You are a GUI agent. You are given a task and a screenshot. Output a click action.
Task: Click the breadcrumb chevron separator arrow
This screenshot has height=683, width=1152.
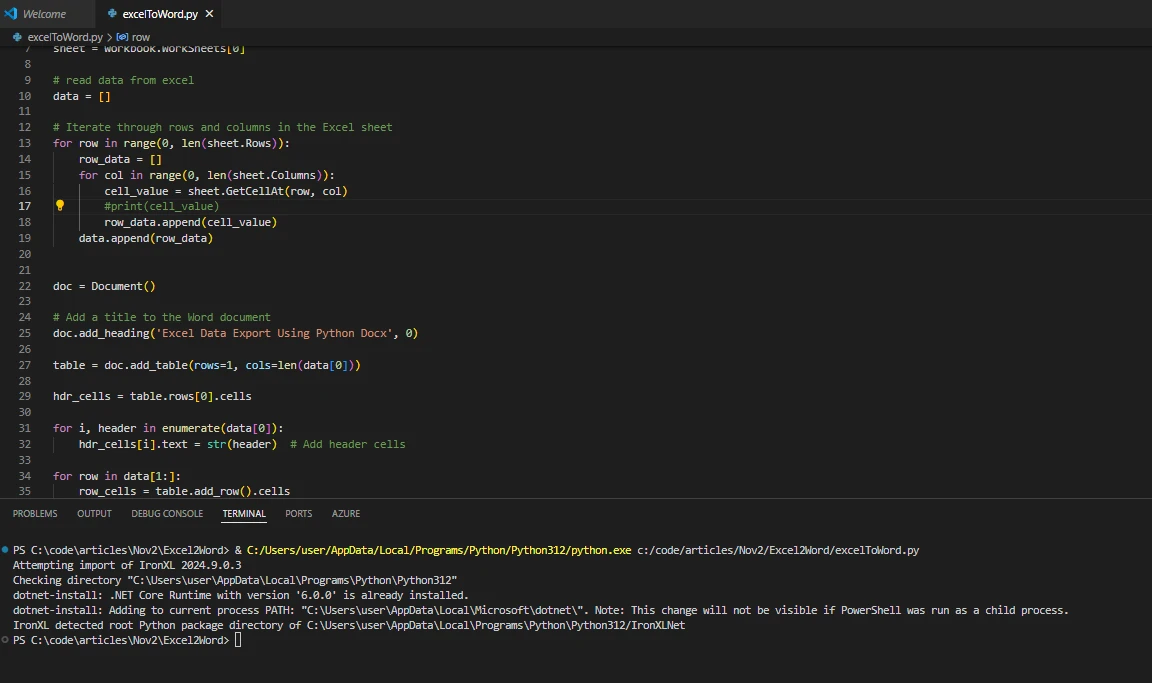pos(109,37)
